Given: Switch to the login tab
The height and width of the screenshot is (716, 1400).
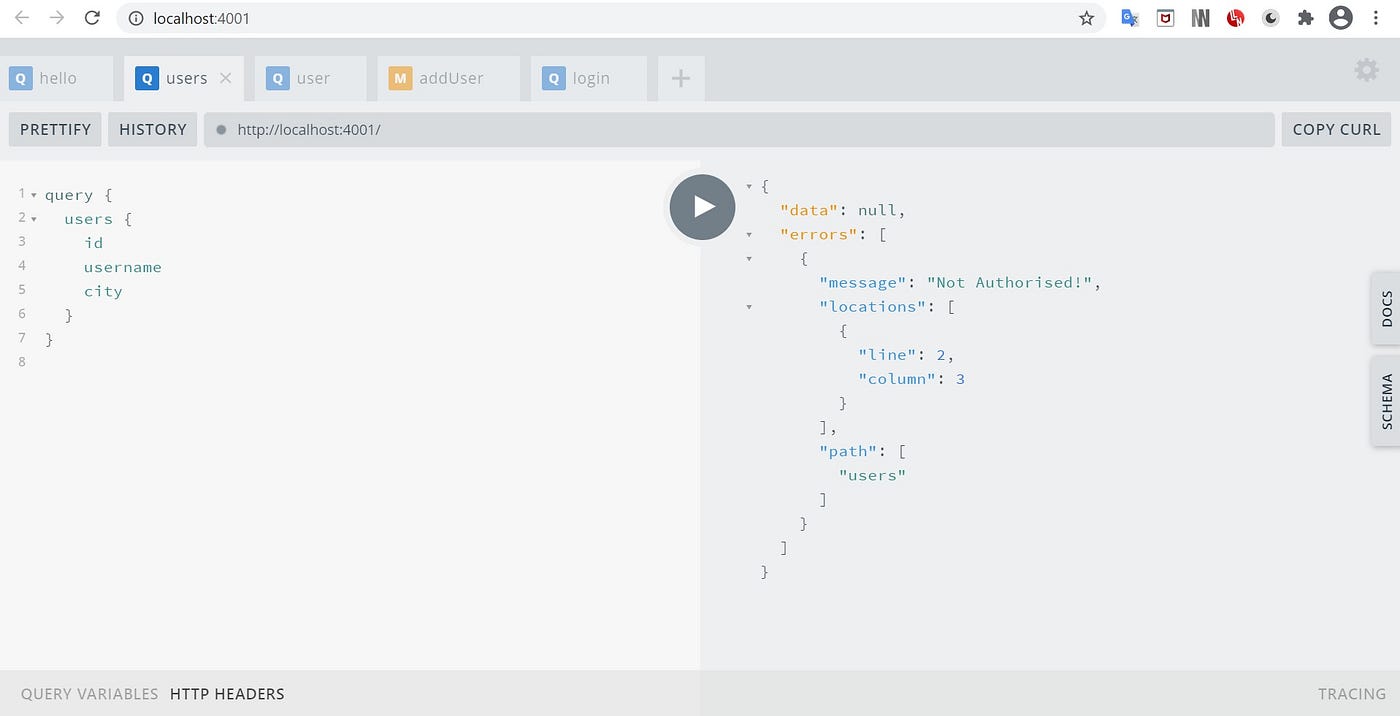Looking at the screenshot, I should click(586, 77).
